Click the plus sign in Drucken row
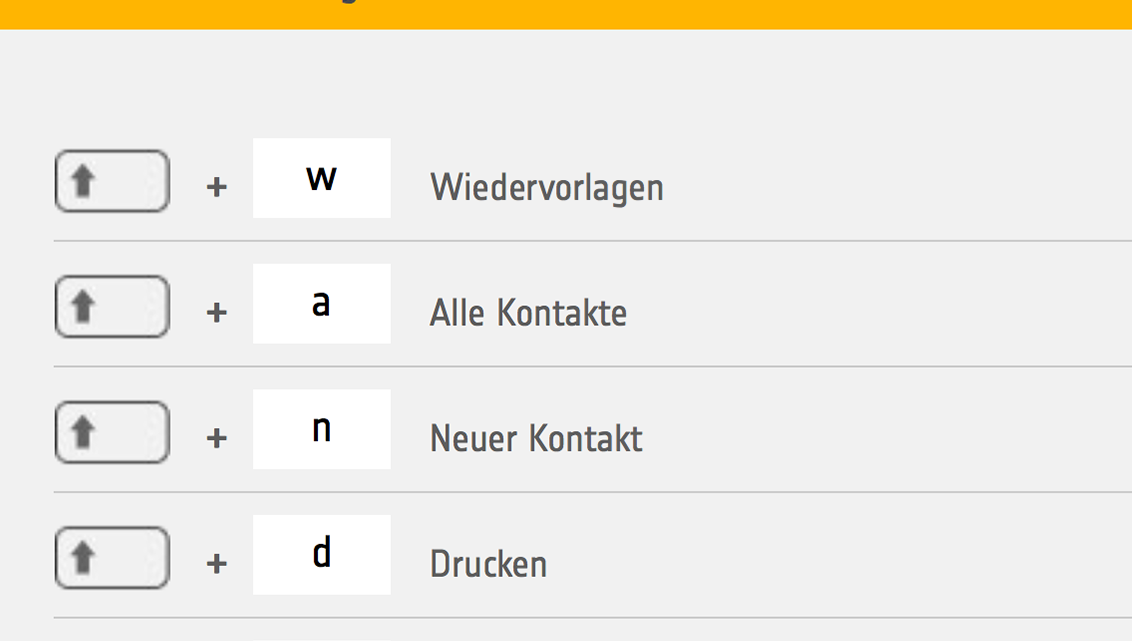This screenshot has height=641, width=1132. coord(217,564)
